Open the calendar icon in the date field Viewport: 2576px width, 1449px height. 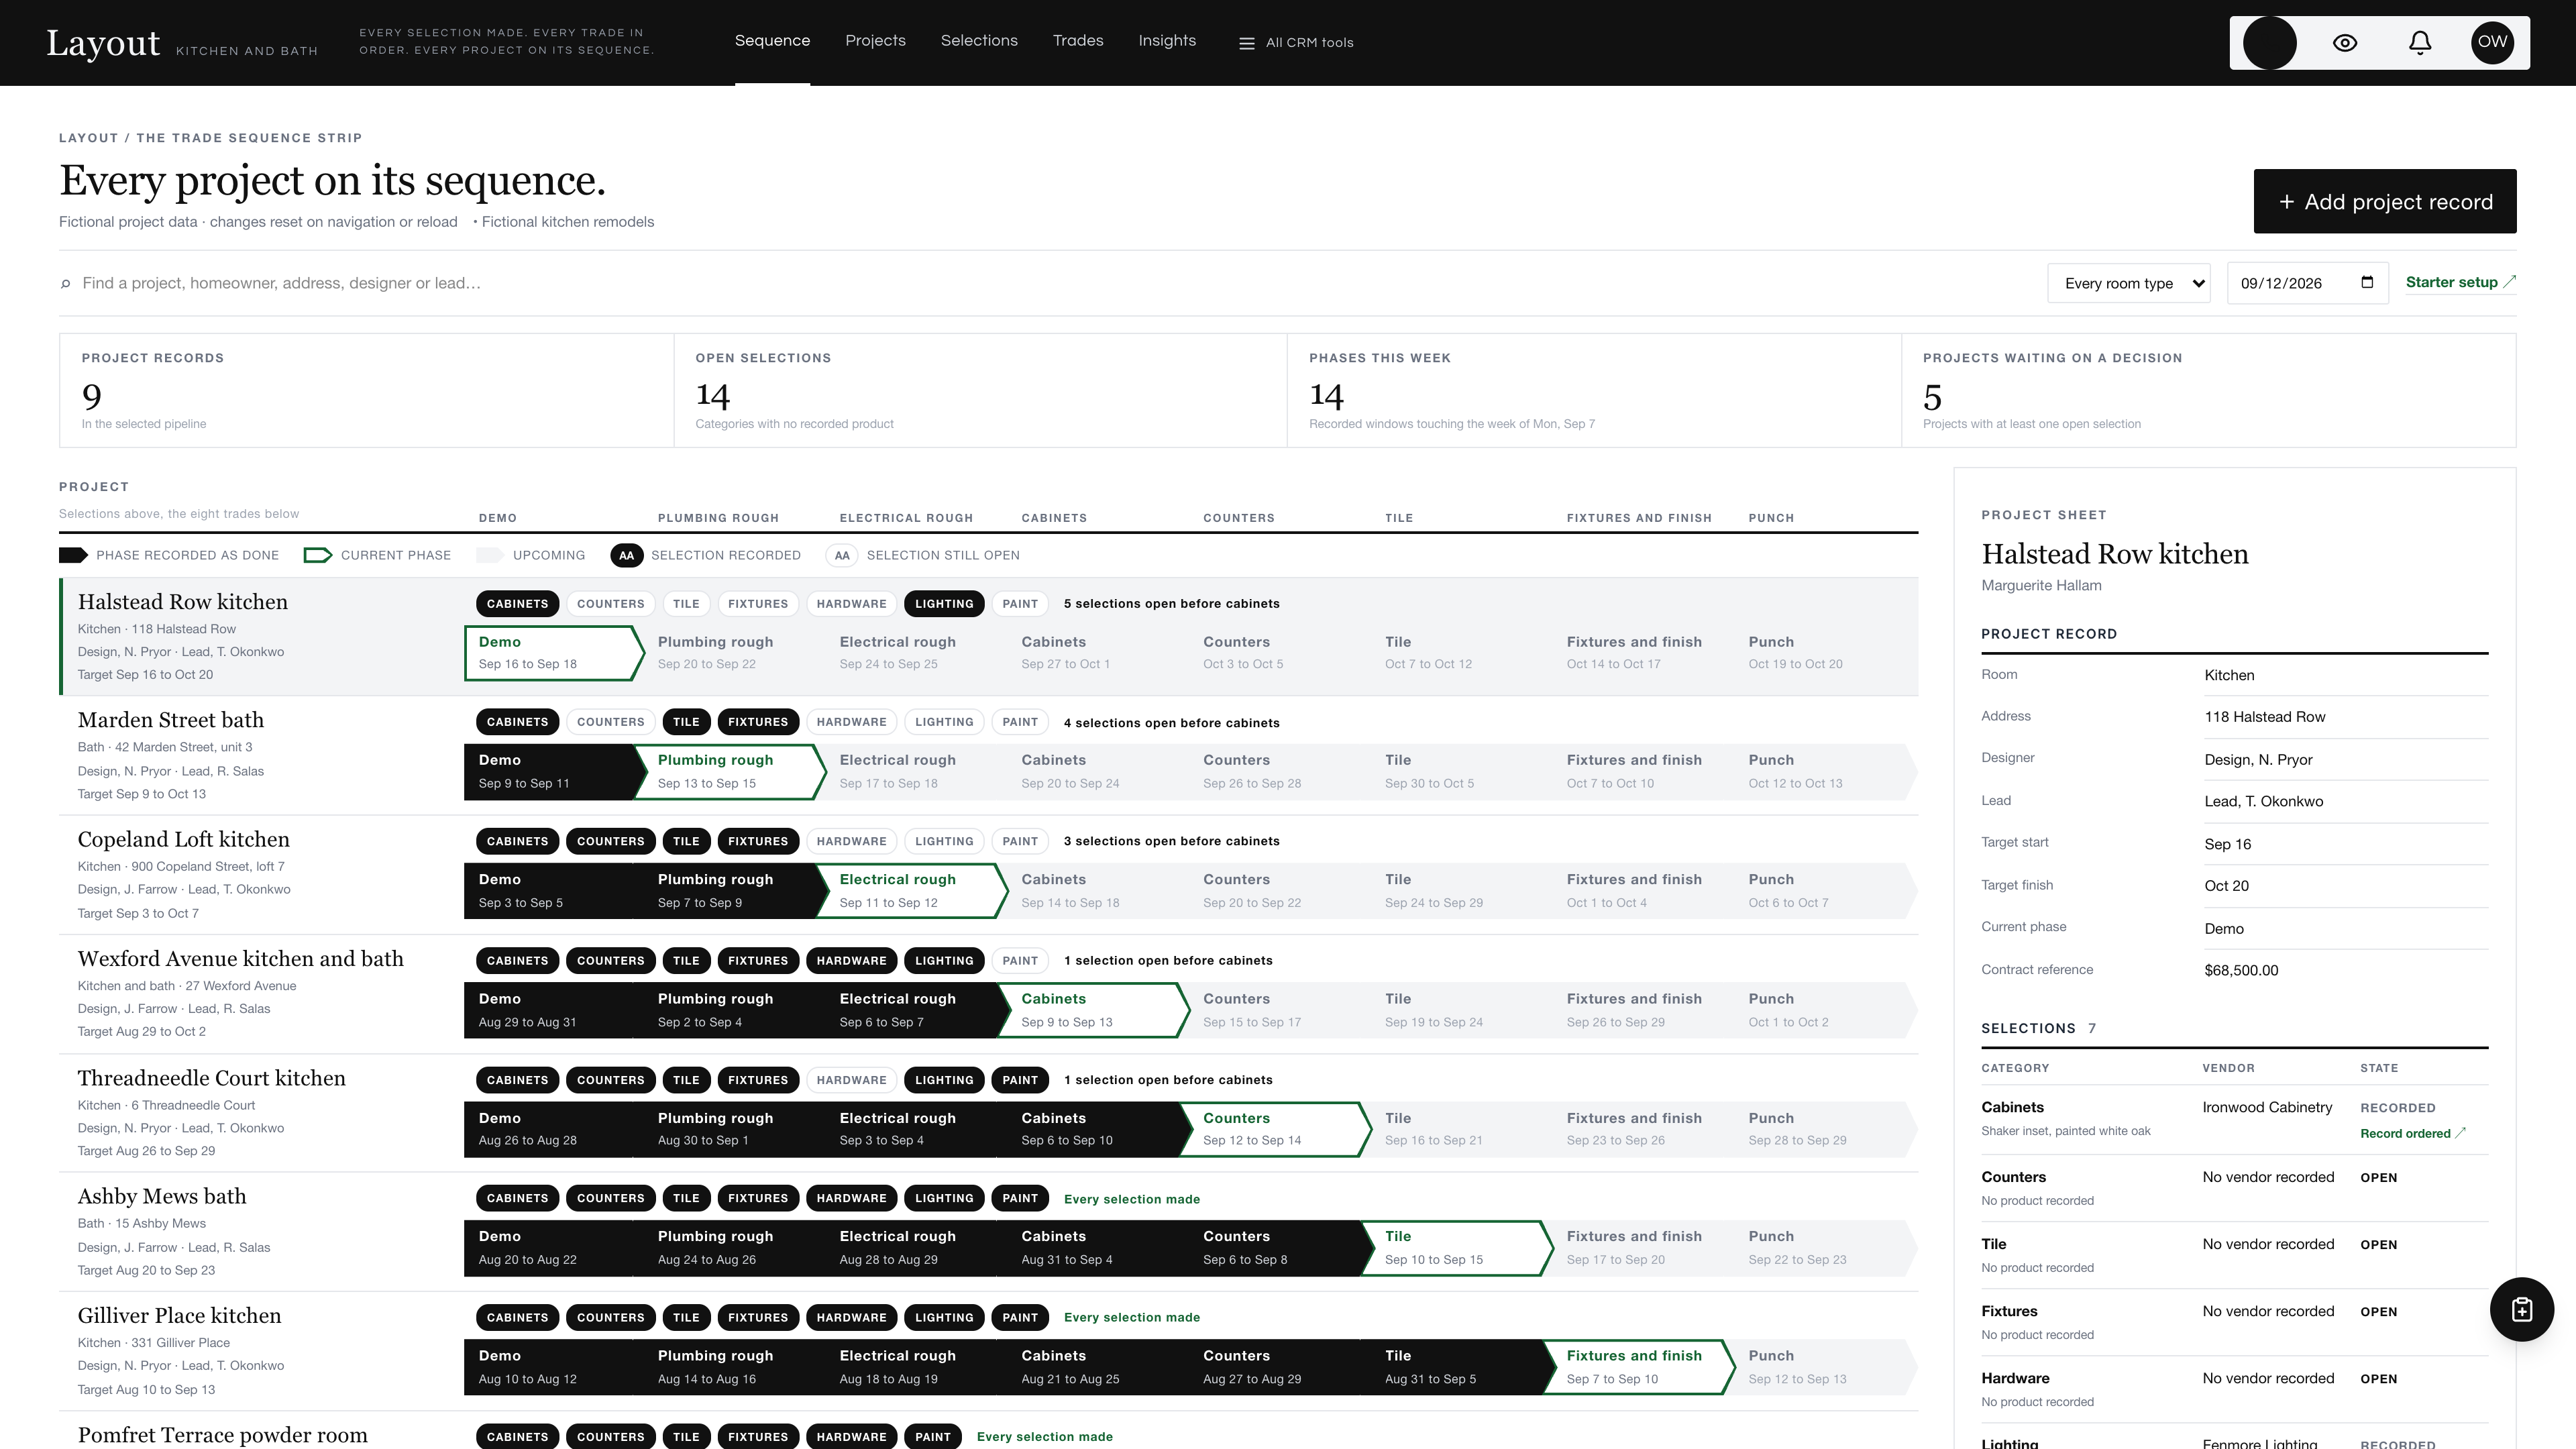coord(2366,282)
